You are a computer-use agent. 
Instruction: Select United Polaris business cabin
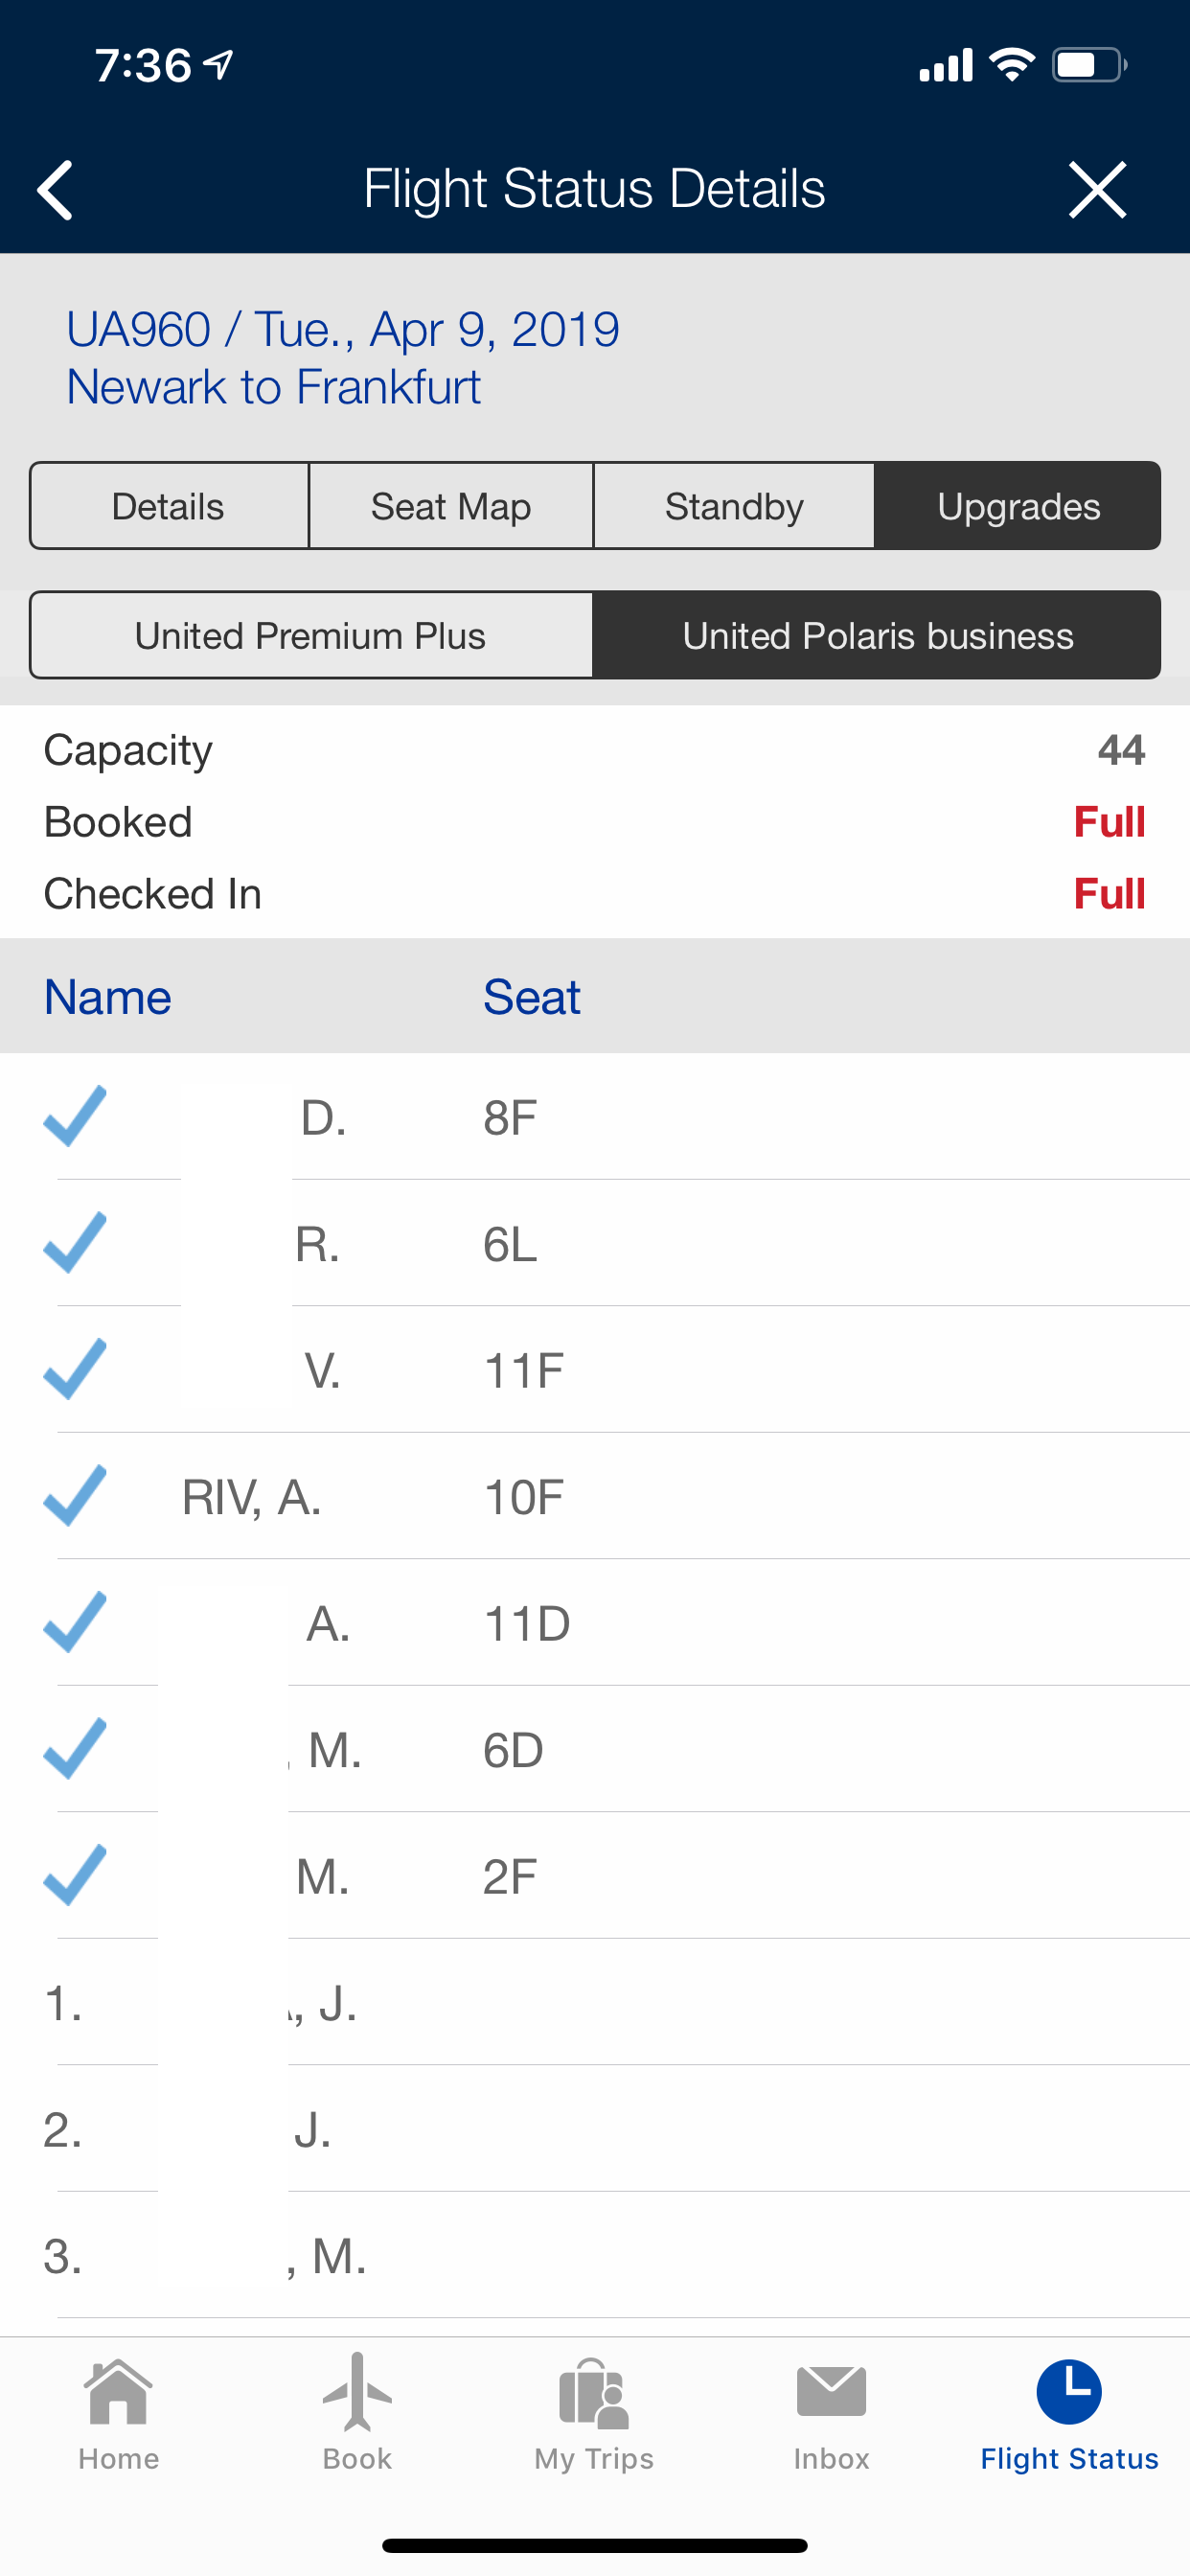[877, 636]
